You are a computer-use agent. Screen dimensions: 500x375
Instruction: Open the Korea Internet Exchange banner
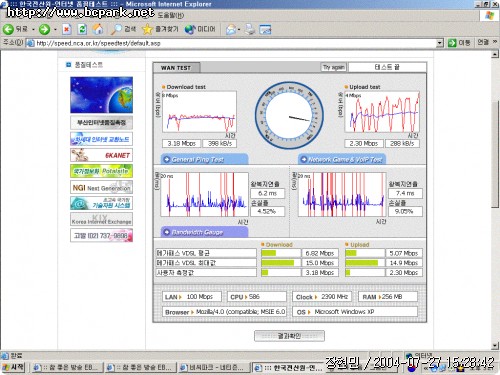pos(101,219)
